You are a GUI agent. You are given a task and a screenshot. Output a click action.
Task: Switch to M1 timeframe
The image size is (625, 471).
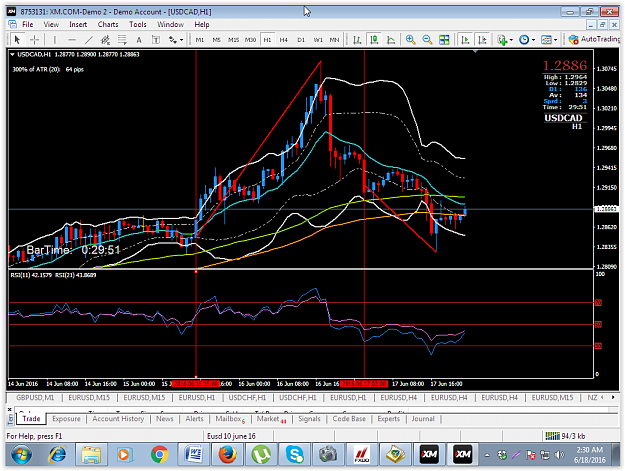[200, 39]
